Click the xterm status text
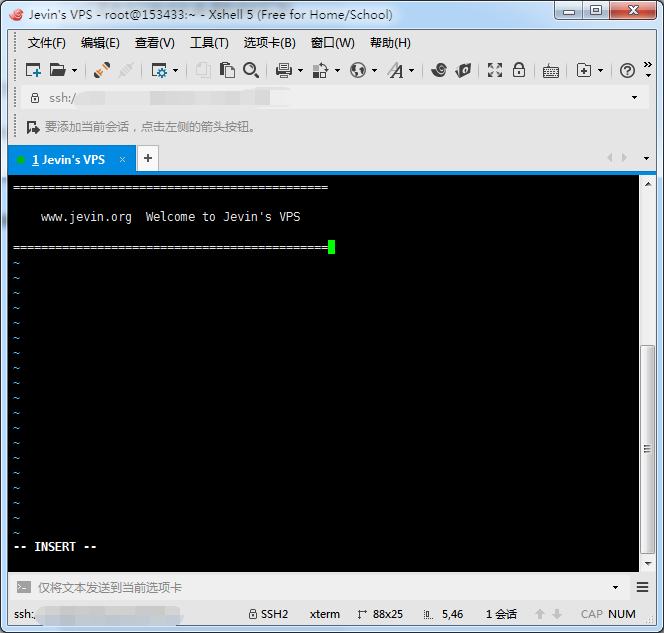The height and width of the screenshot is (633, 664). (324, 614)
